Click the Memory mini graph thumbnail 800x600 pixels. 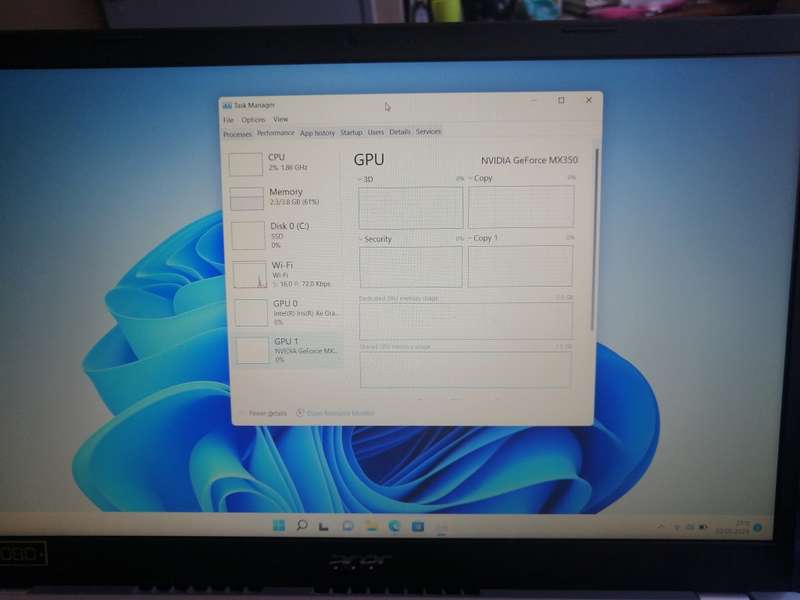(246, 198)
